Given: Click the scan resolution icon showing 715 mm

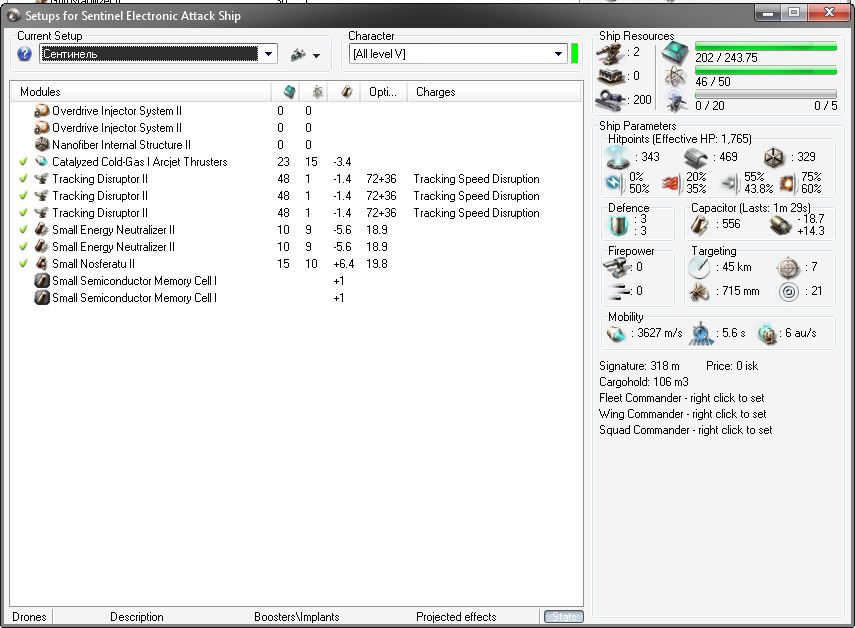Looking at the screenshot, I should pyautogui.click(x=699, y=291).
